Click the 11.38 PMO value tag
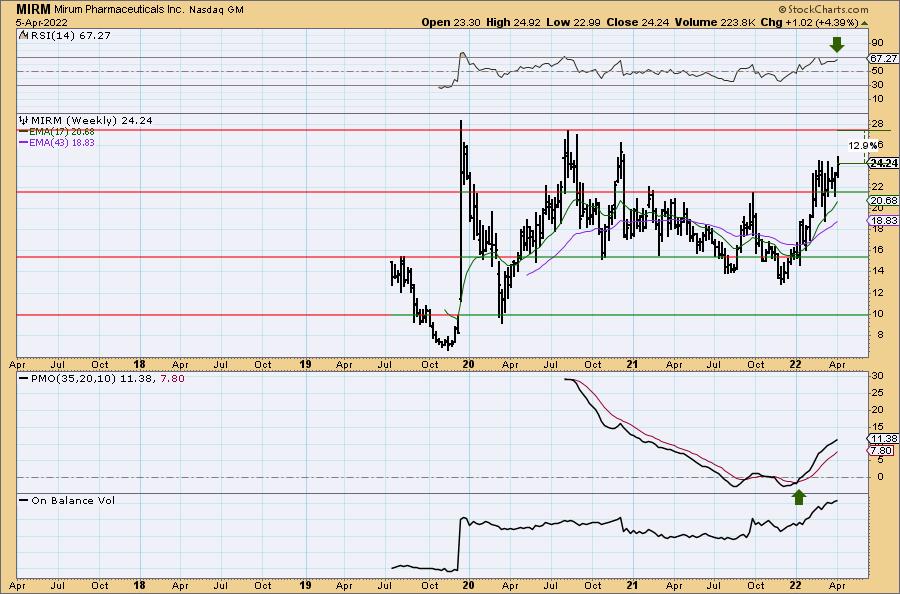Screen dimensions: 900x594 [x=883, y=438]
